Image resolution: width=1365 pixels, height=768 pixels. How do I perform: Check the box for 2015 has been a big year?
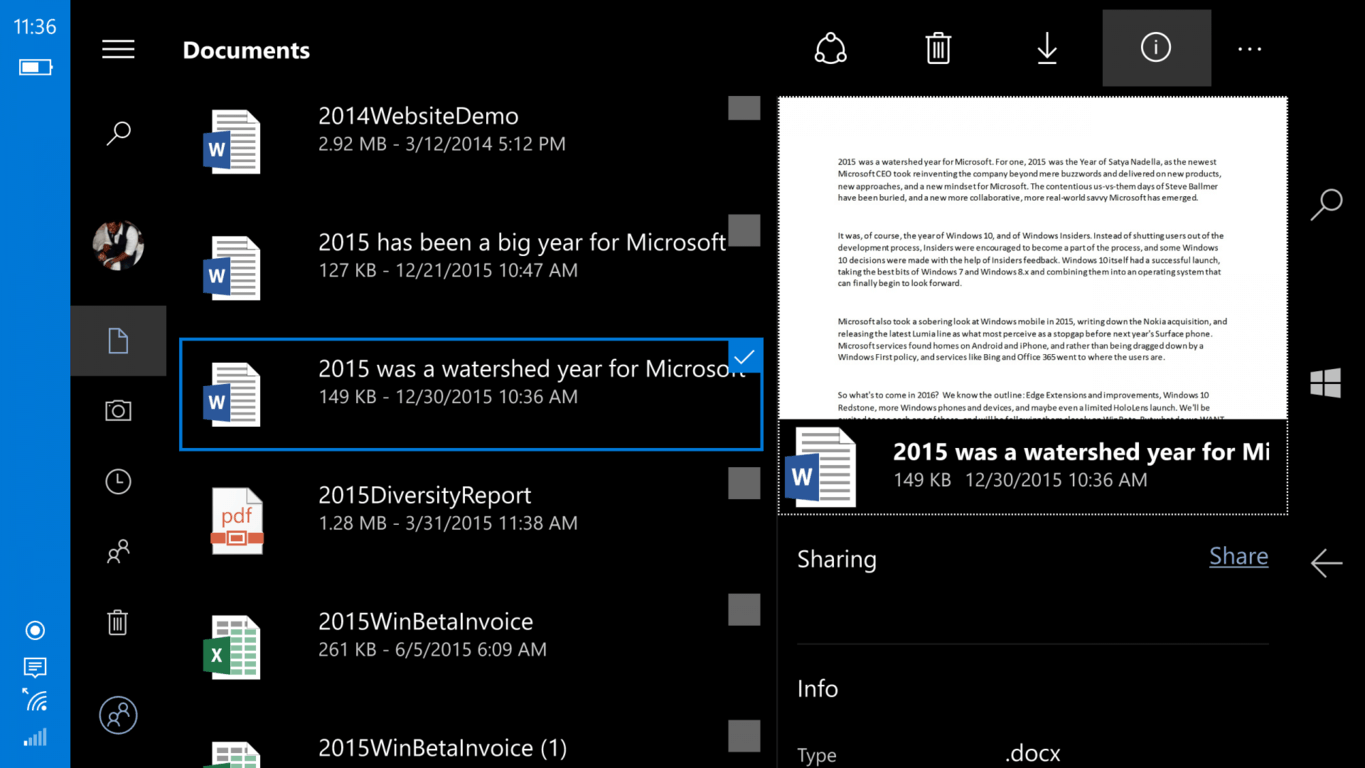pos(744,230)
